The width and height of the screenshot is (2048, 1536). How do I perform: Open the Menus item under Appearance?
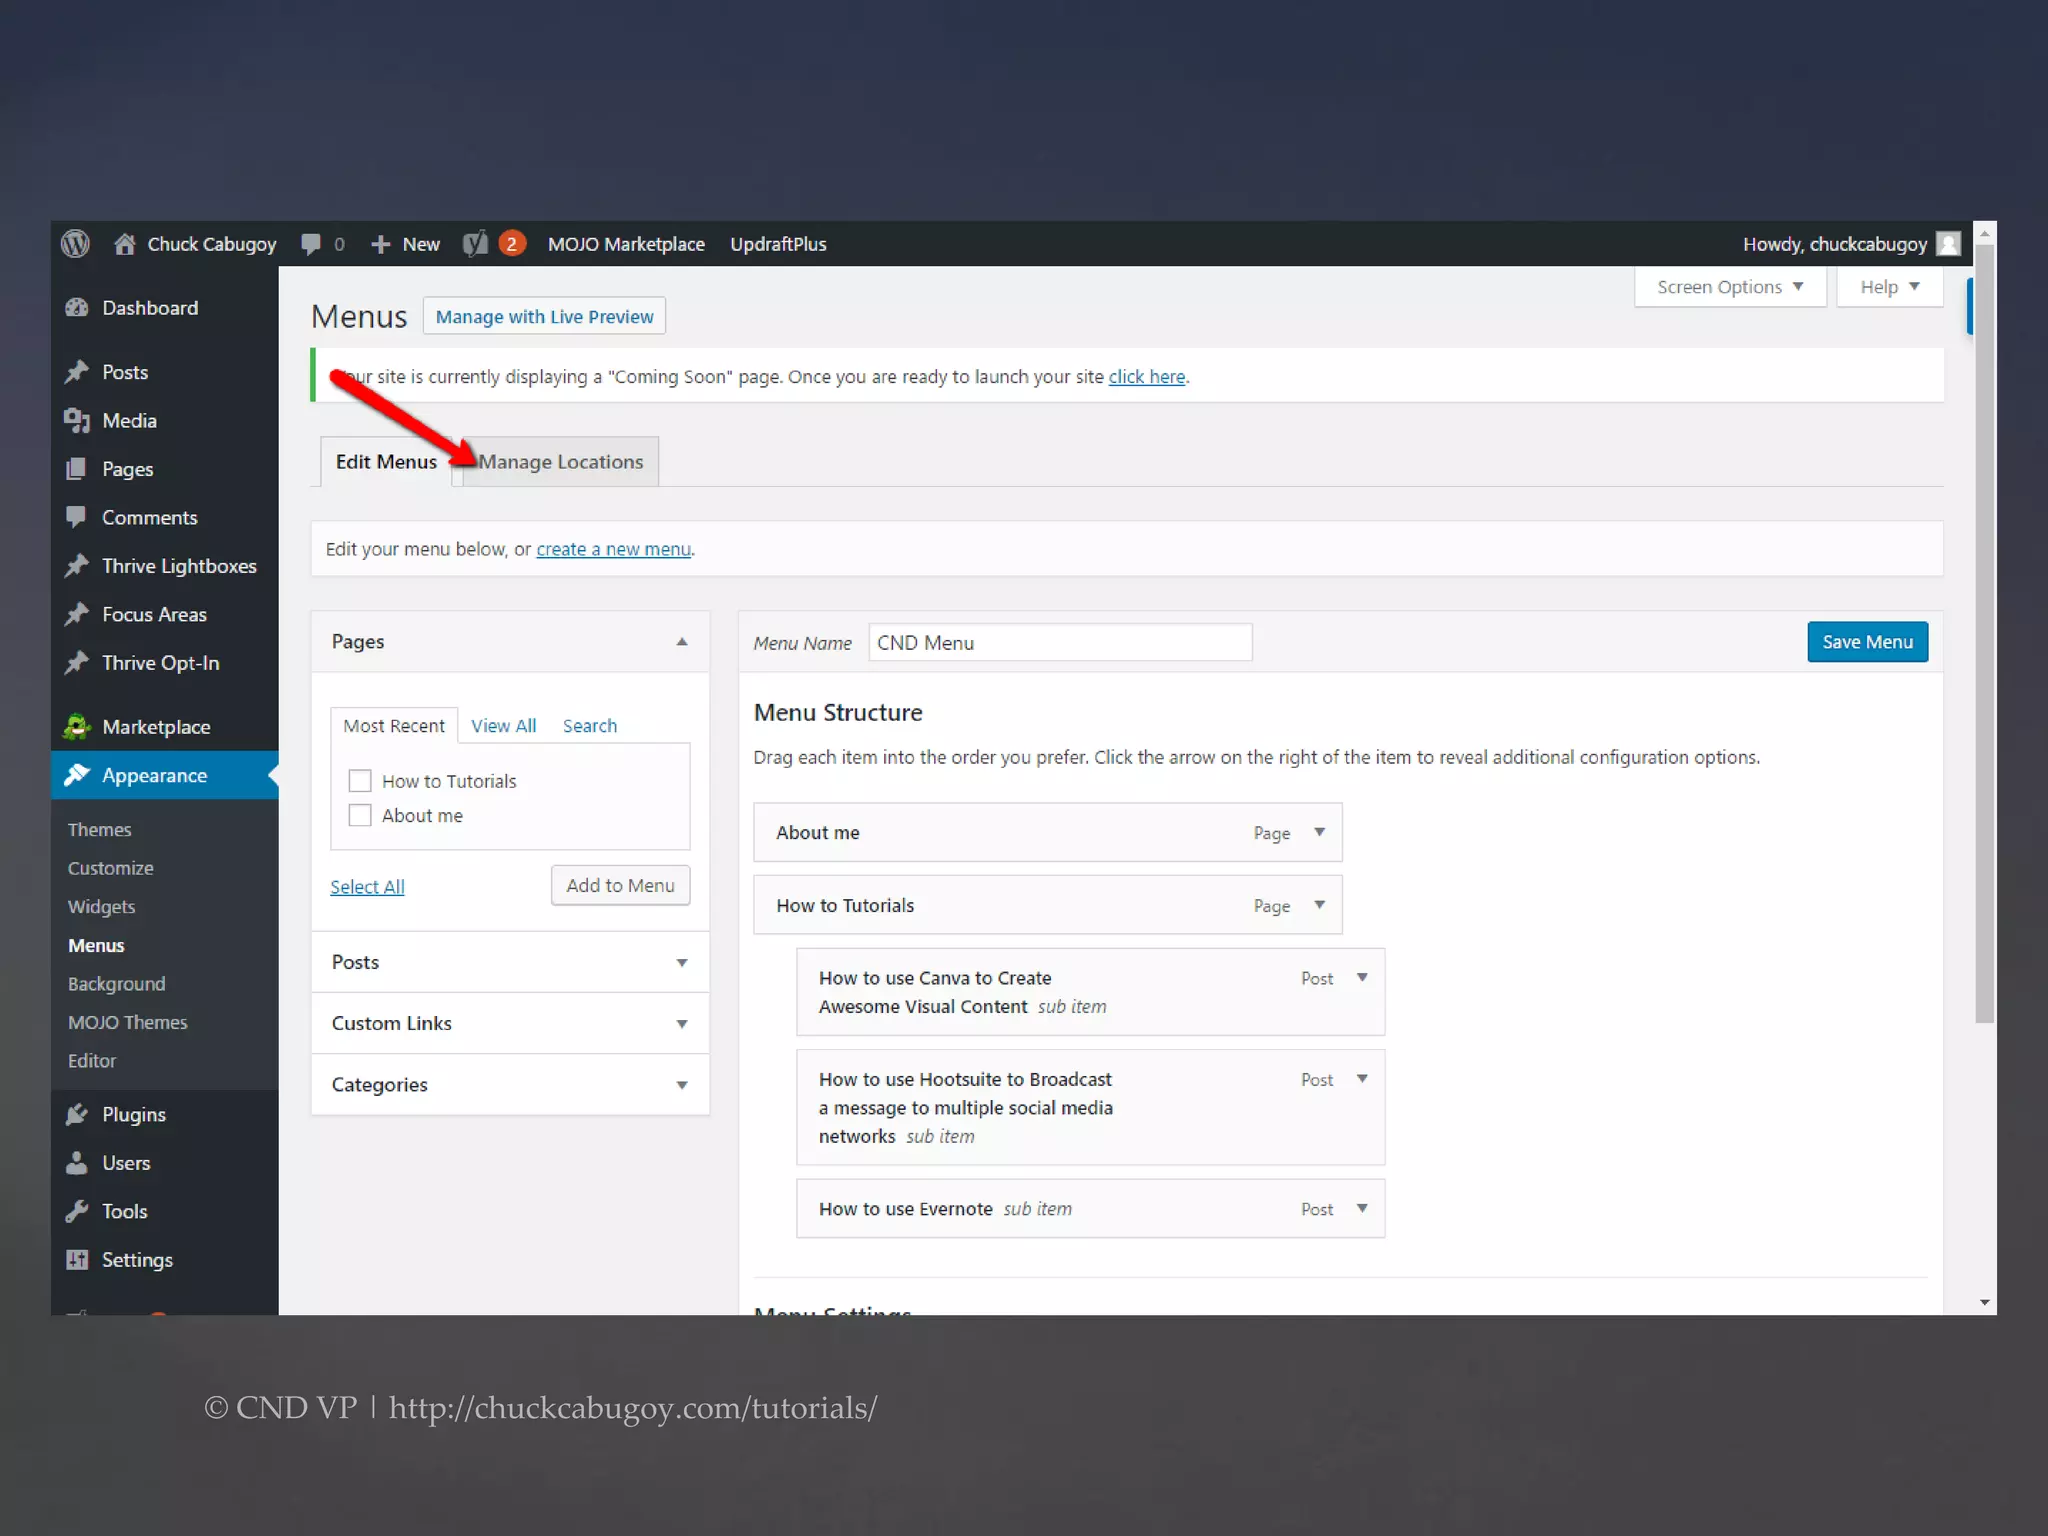click(x=96, y=945)
